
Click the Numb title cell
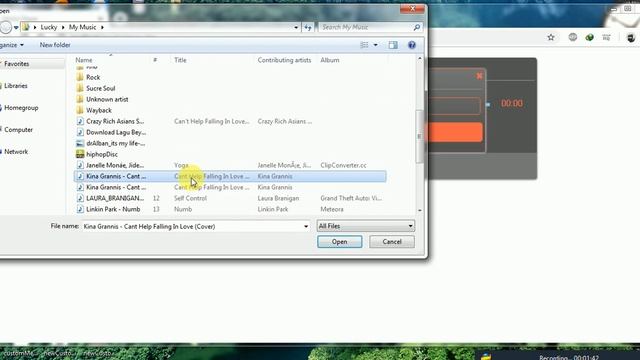183,209
